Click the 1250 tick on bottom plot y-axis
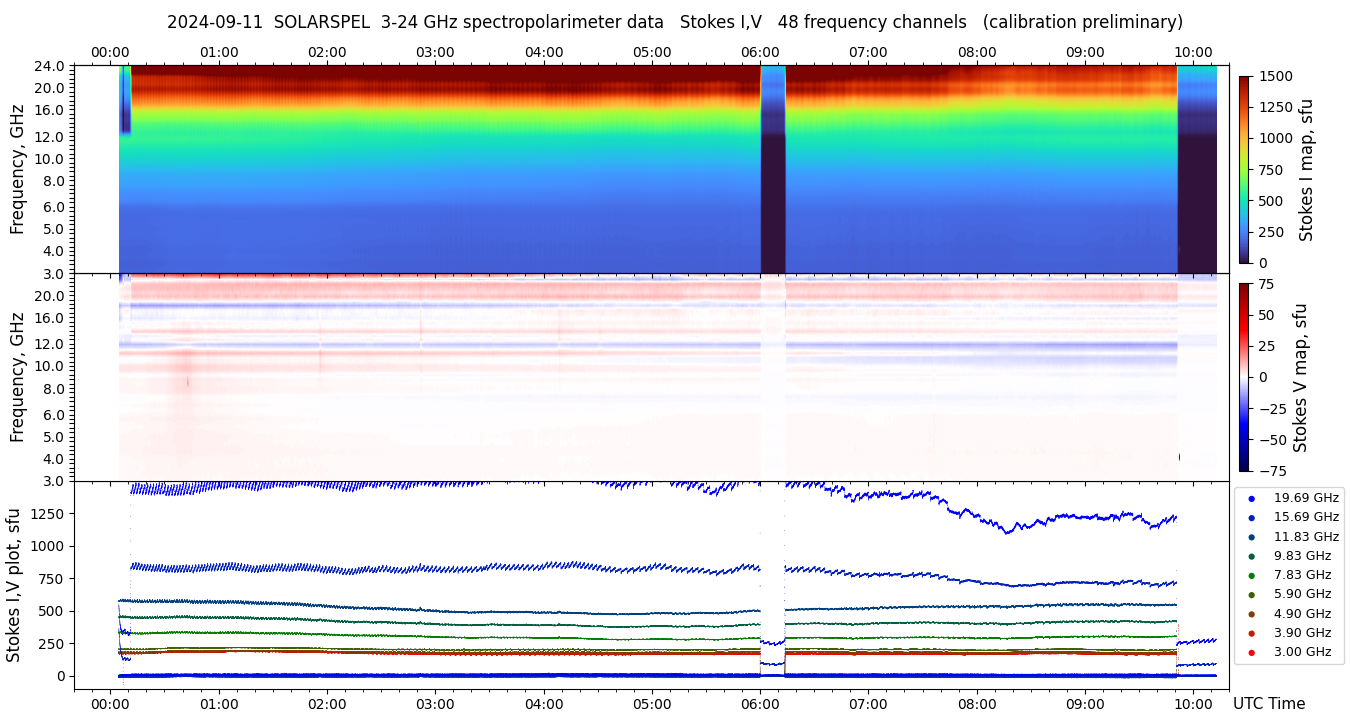 (x=45, y=514)
